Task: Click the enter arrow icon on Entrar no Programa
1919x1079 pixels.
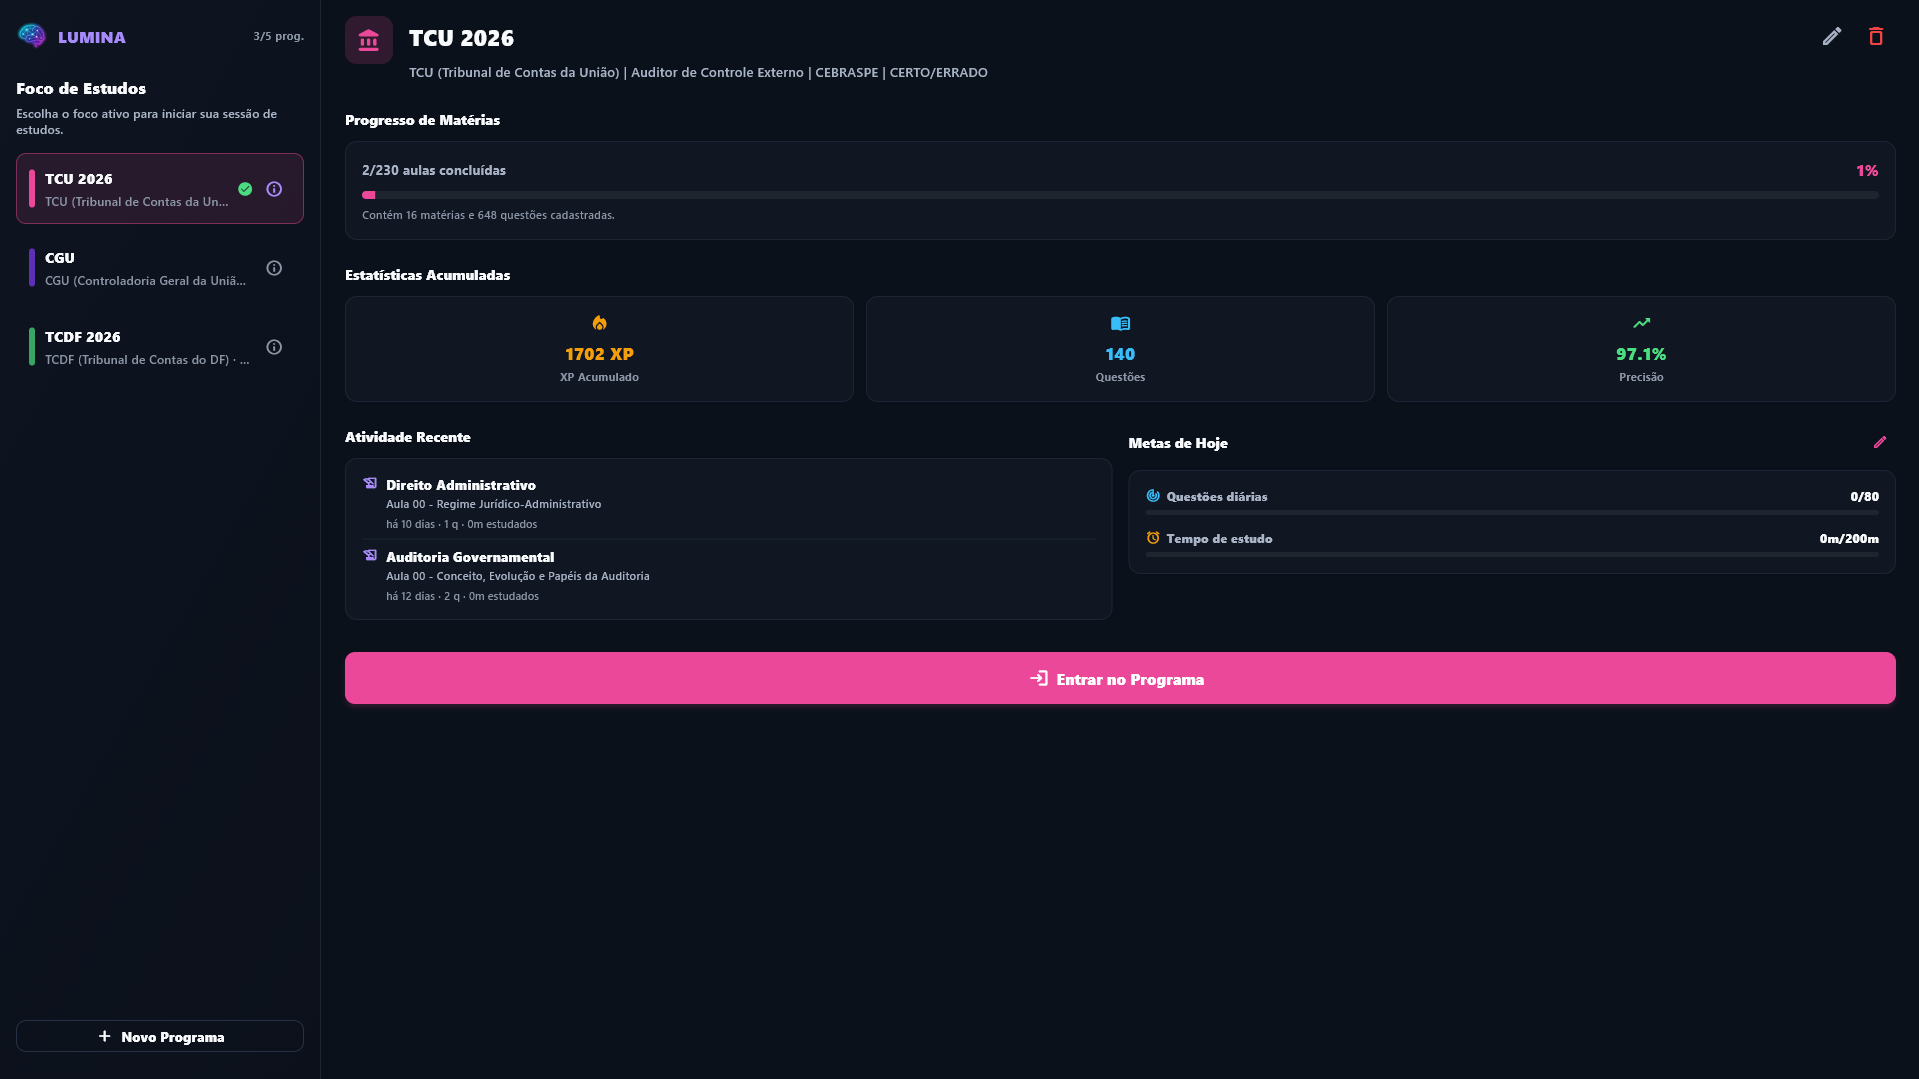Action: [1039, 678]
